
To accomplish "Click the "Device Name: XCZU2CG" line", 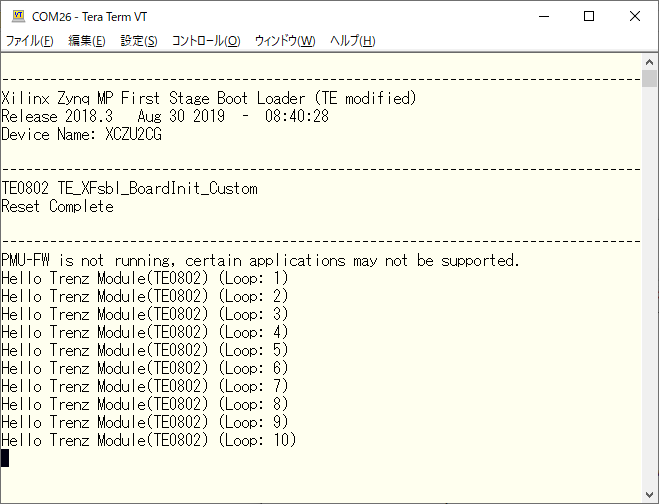I will 82,135.
